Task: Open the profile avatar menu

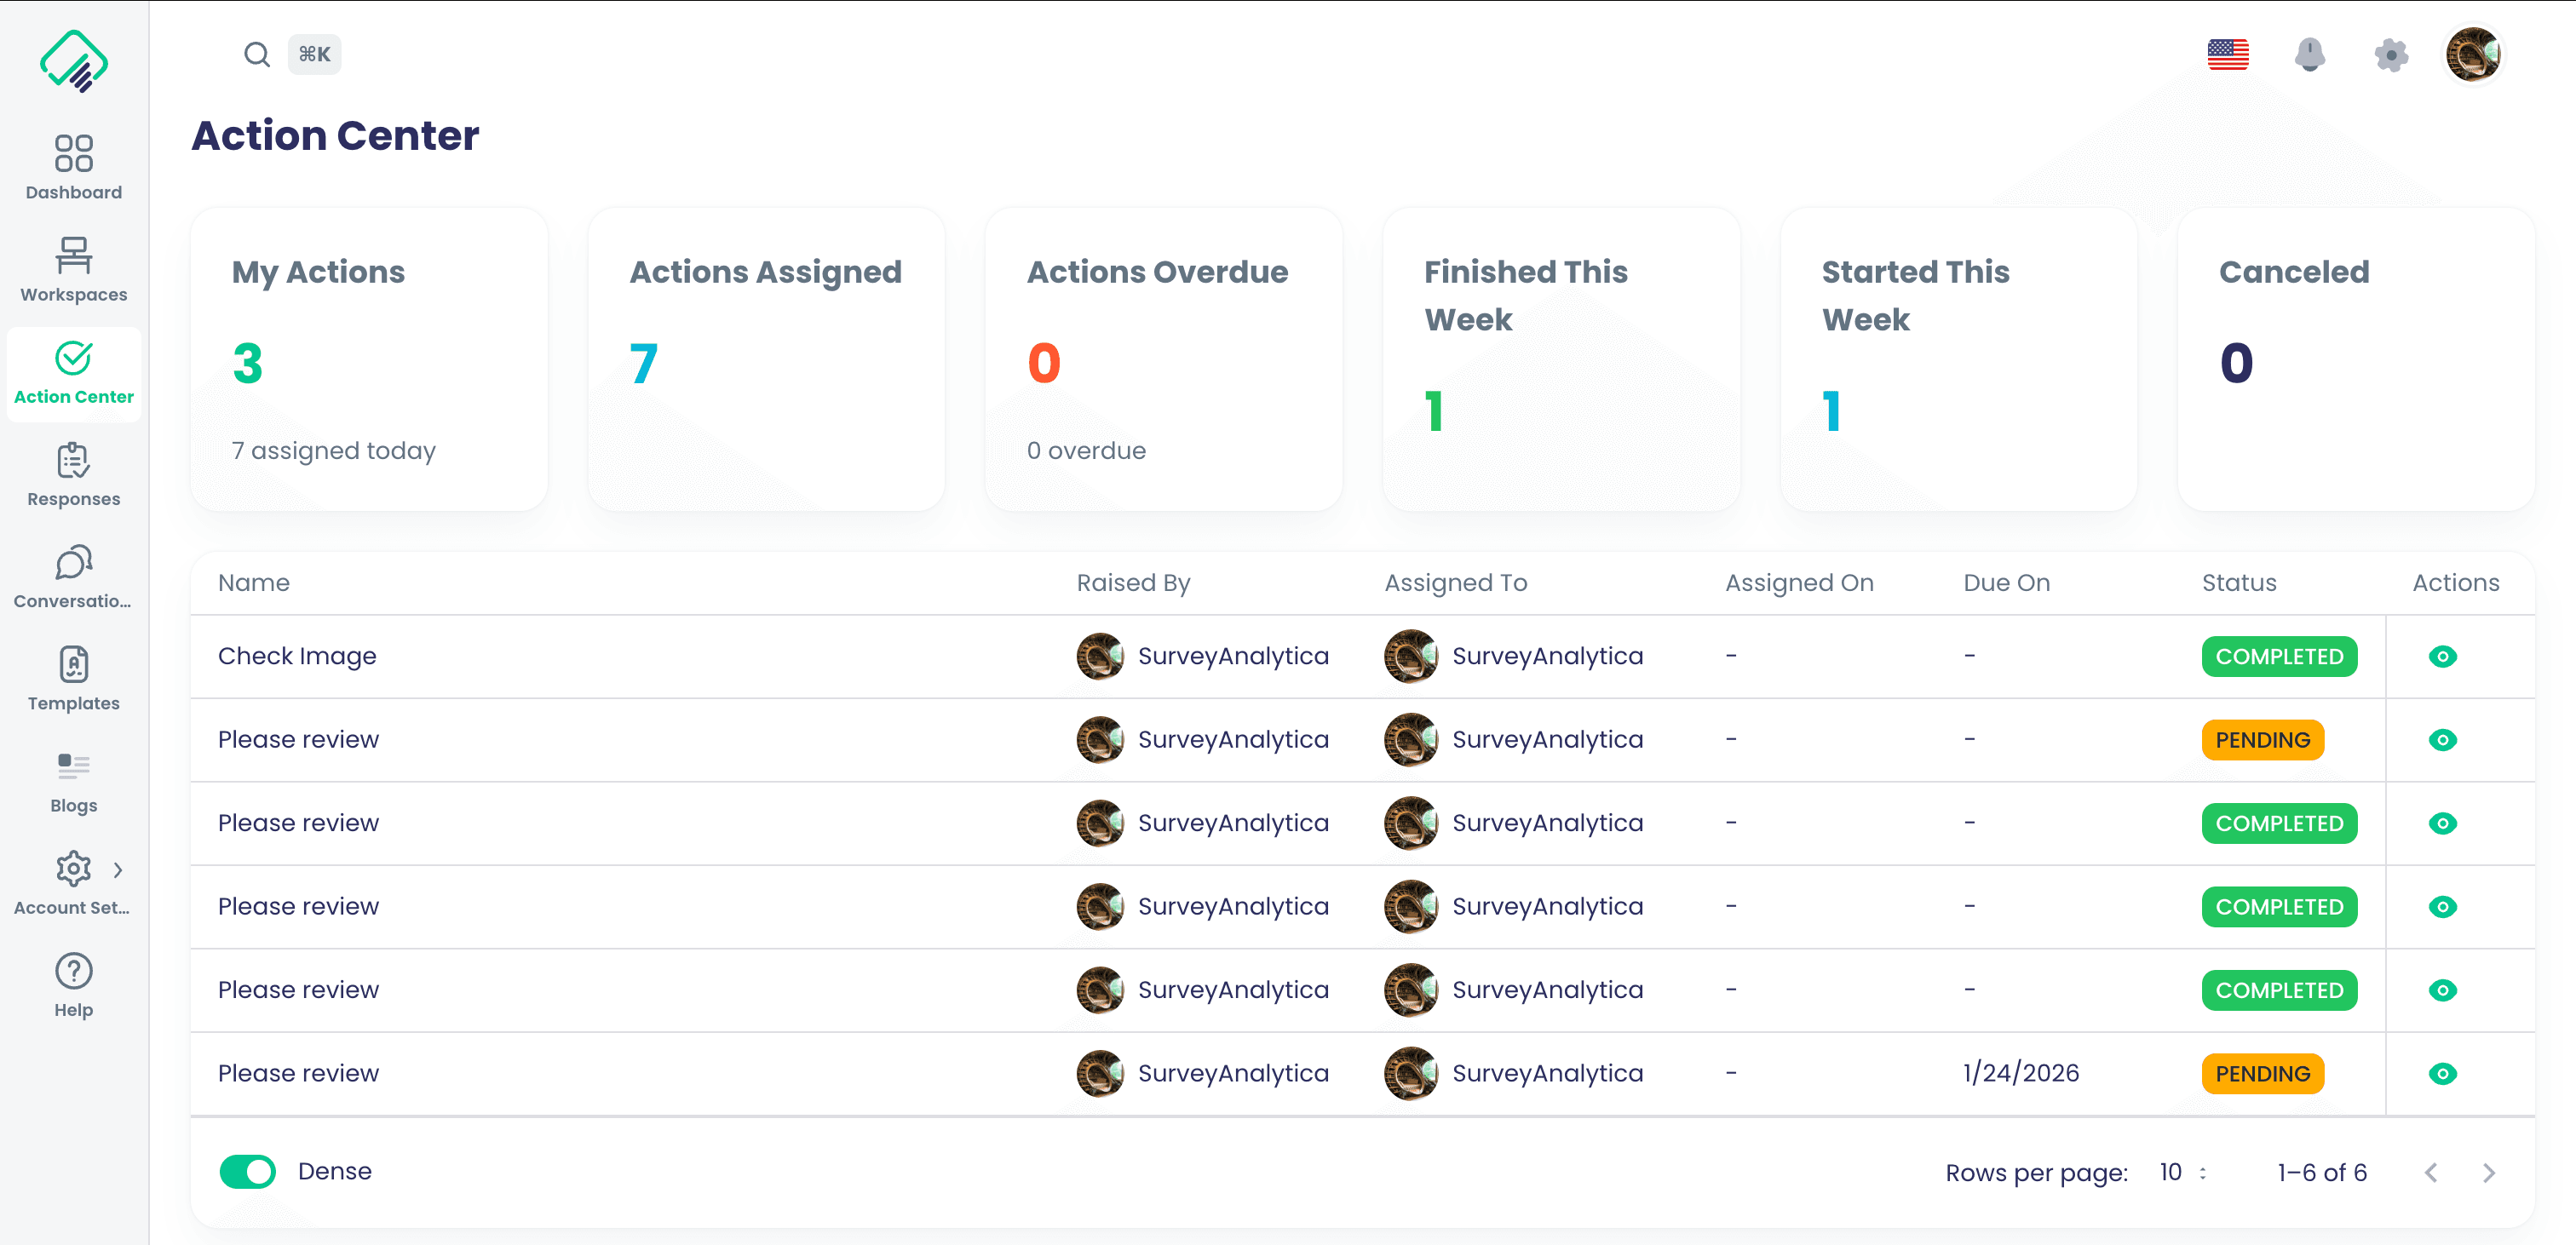Action: [x=2473, y=55]
